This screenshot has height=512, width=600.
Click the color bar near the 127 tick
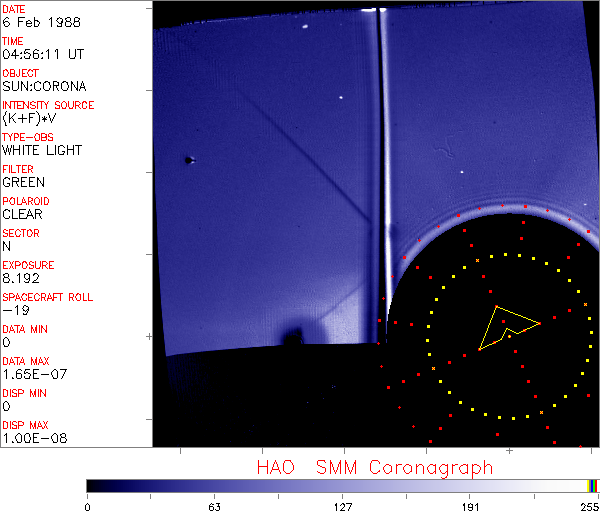(x=342, y=485)
